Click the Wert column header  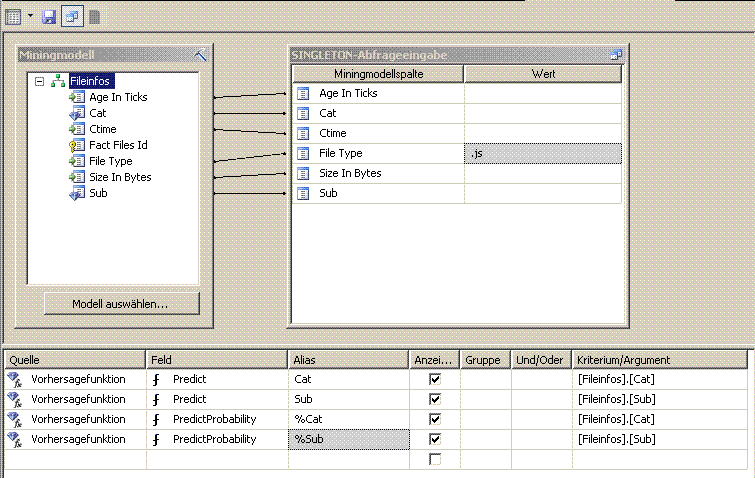click(543, 74)
